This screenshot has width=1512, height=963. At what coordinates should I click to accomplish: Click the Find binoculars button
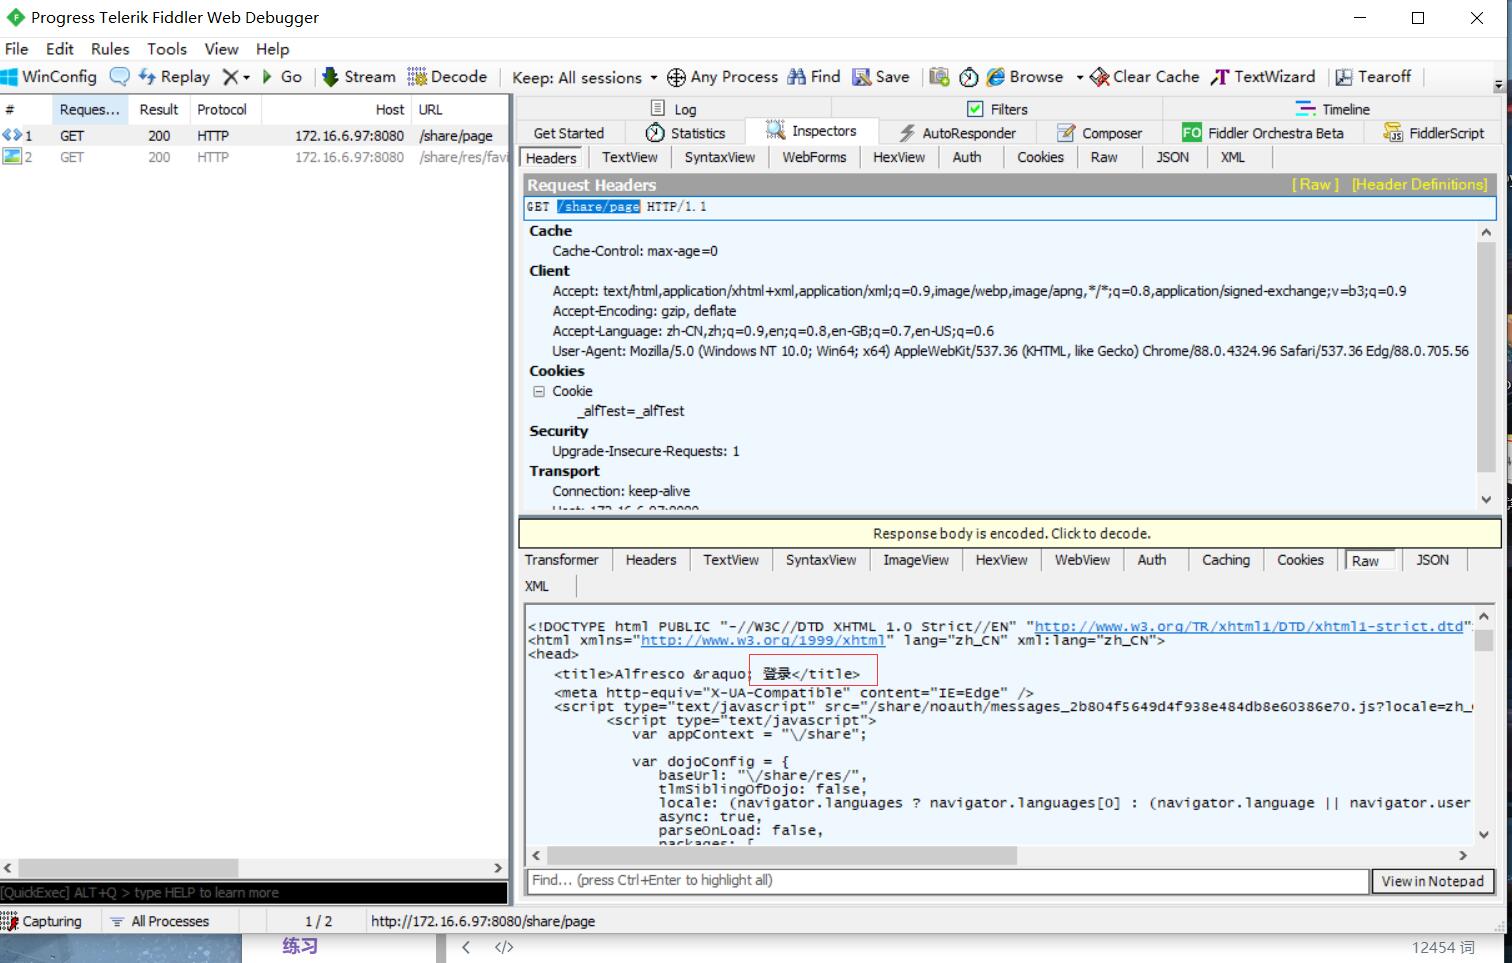[814, 77]
